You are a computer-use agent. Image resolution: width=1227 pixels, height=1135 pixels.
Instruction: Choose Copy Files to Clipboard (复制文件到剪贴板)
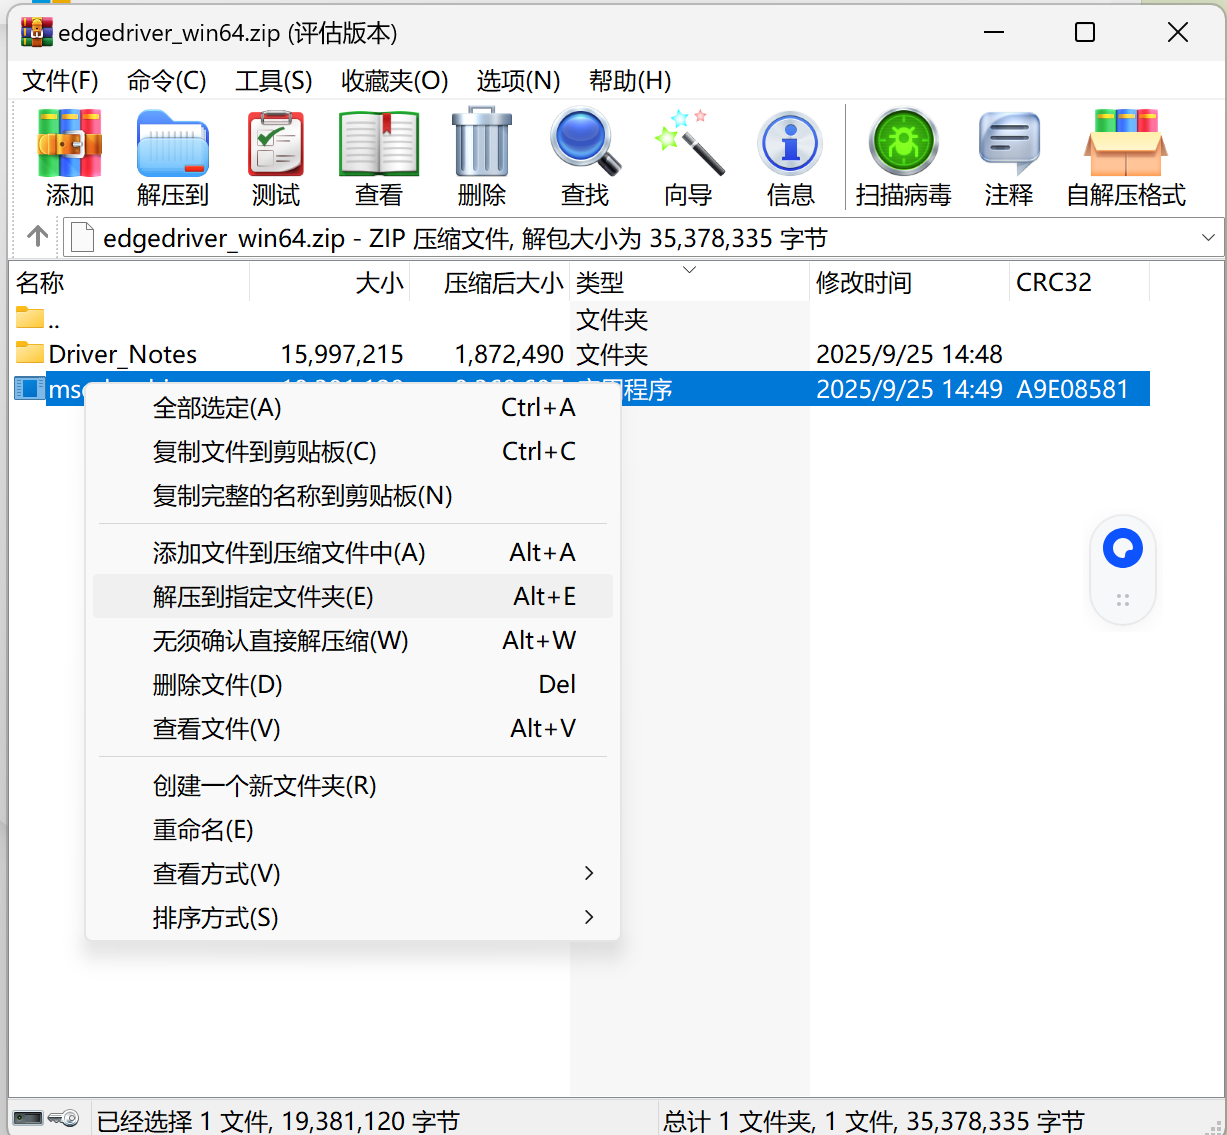click(x=352, y=452)
